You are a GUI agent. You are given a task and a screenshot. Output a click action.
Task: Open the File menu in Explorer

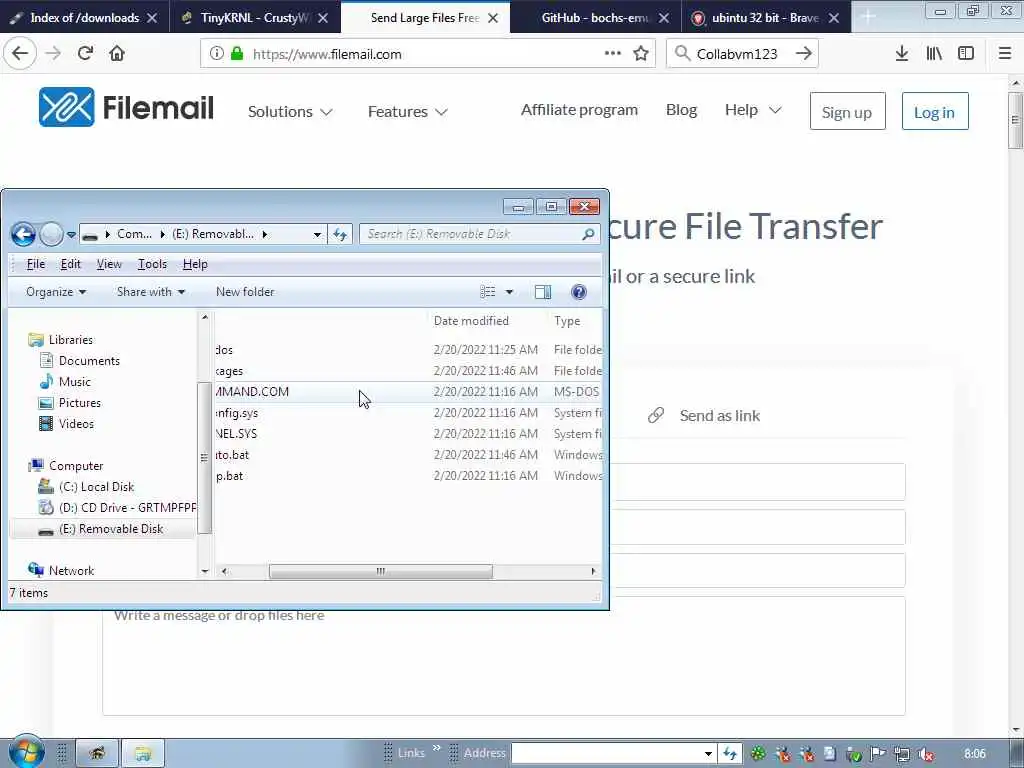pos(35,264)
